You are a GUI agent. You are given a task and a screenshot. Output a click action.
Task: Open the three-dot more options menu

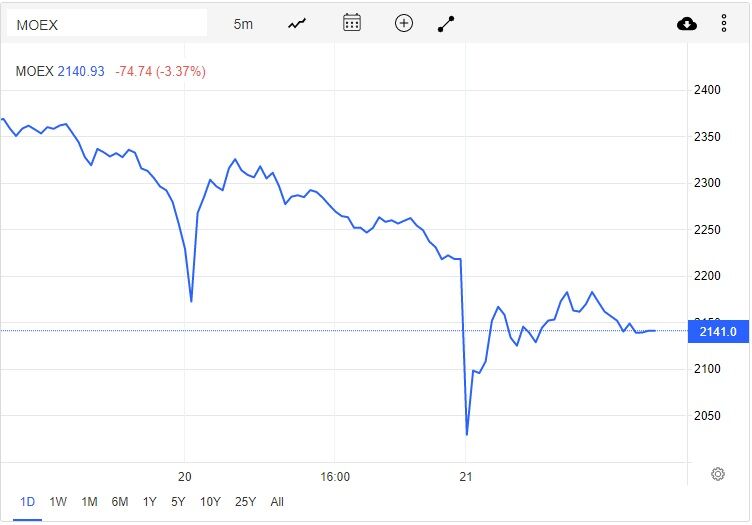724,23
